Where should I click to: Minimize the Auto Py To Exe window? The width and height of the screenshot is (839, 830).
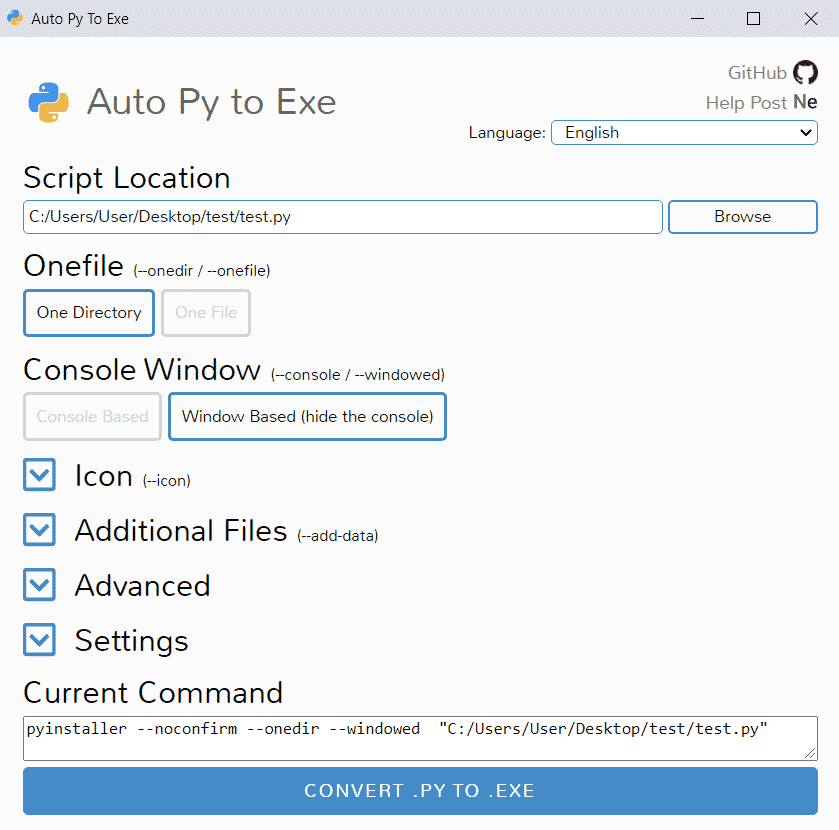(x=697, y=19)
